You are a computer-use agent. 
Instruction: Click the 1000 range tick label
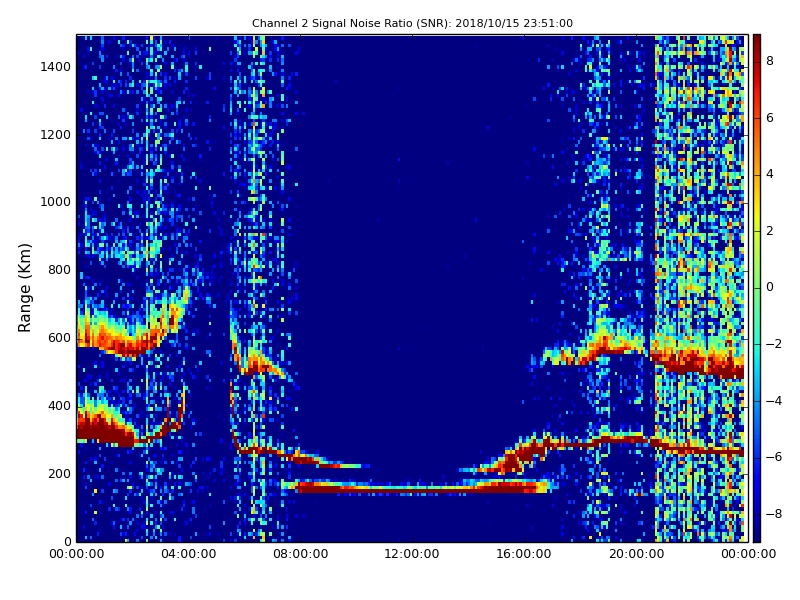pyautogui.click(x=55, y=202)
